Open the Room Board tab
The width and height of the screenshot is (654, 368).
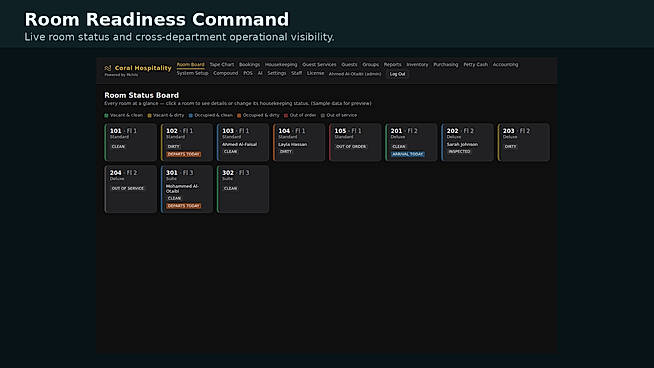coord(191,65)
